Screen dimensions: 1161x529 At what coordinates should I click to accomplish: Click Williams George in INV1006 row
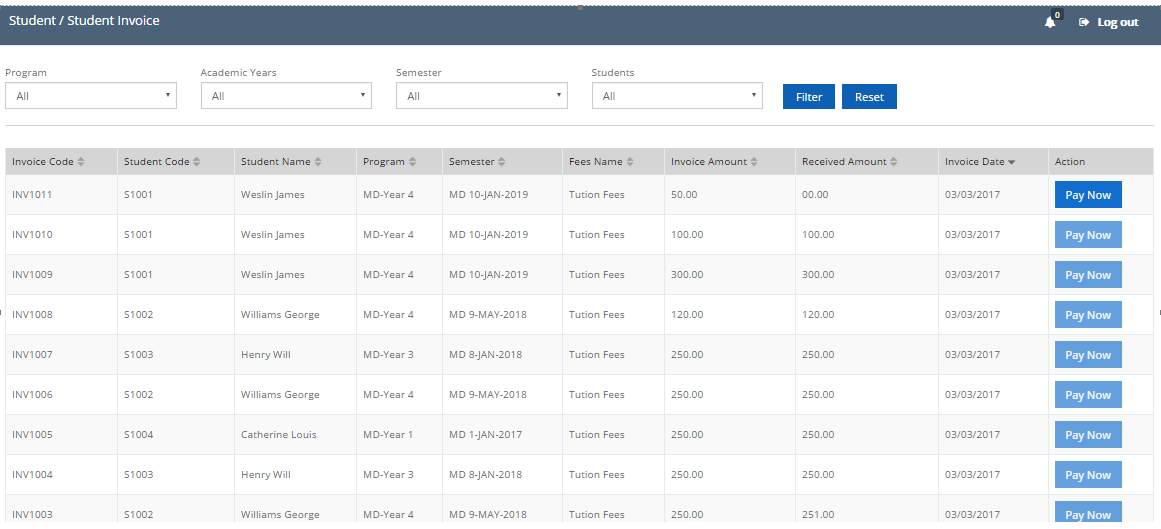coord(280,395)
